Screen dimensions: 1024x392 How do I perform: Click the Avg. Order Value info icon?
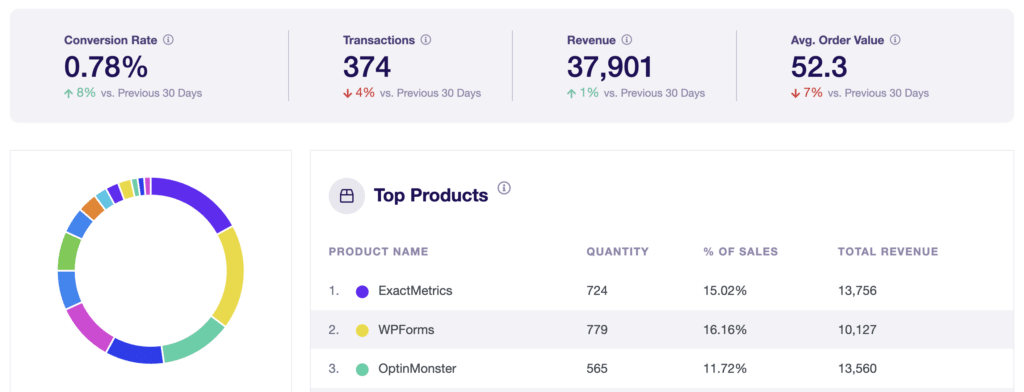(895, 40)
